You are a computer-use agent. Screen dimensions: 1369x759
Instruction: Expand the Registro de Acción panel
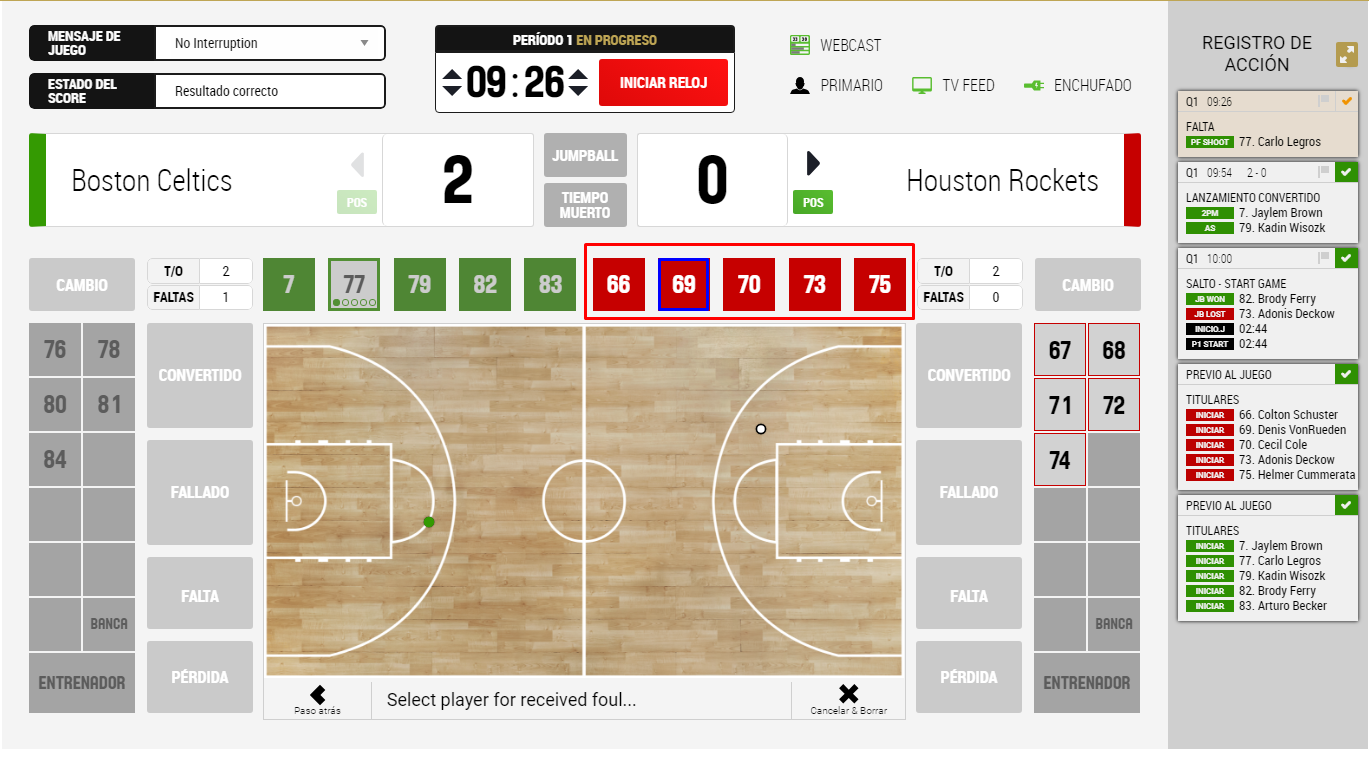[1347, 54]
